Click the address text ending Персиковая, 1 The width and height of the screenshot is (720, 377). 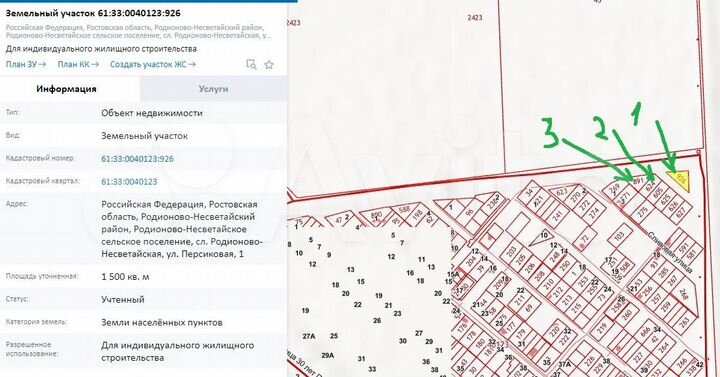click(x=182, y=229)
